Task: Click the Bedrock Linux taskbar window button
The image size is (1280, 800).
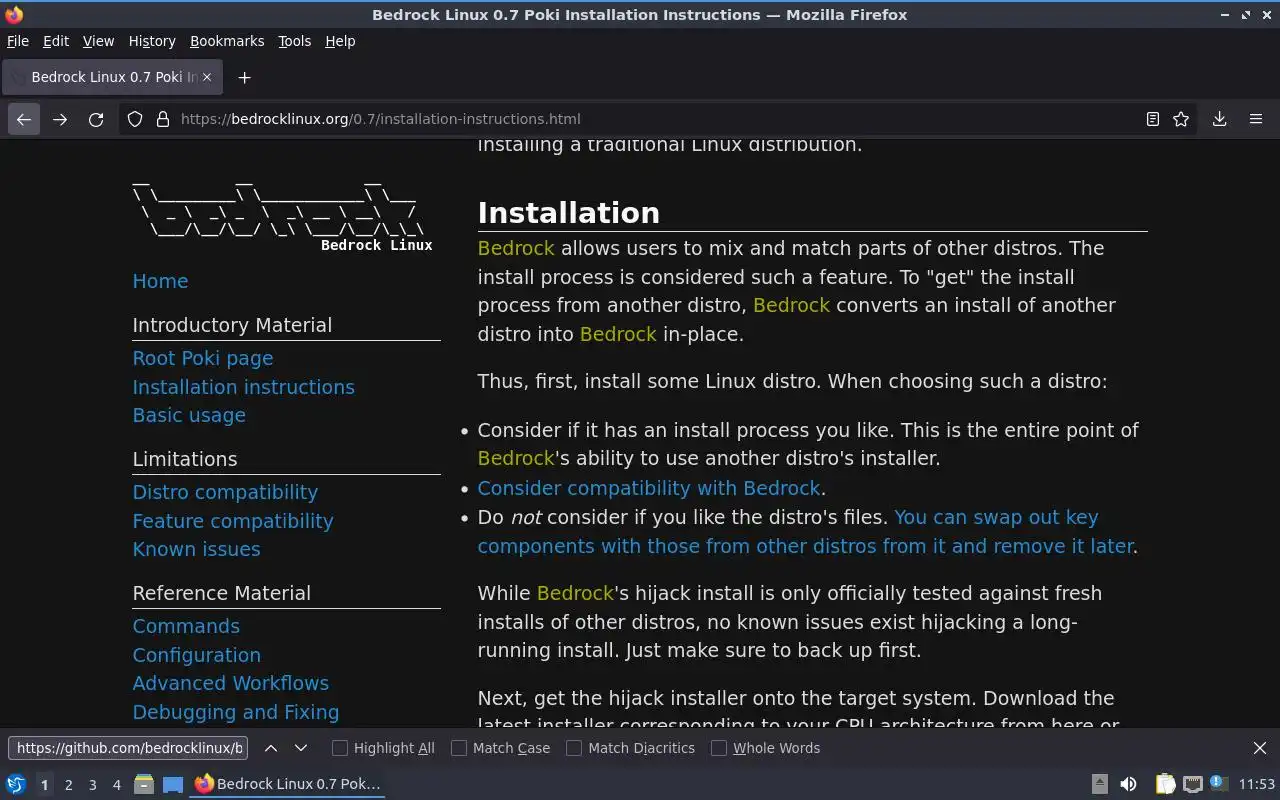Action: 288,784
